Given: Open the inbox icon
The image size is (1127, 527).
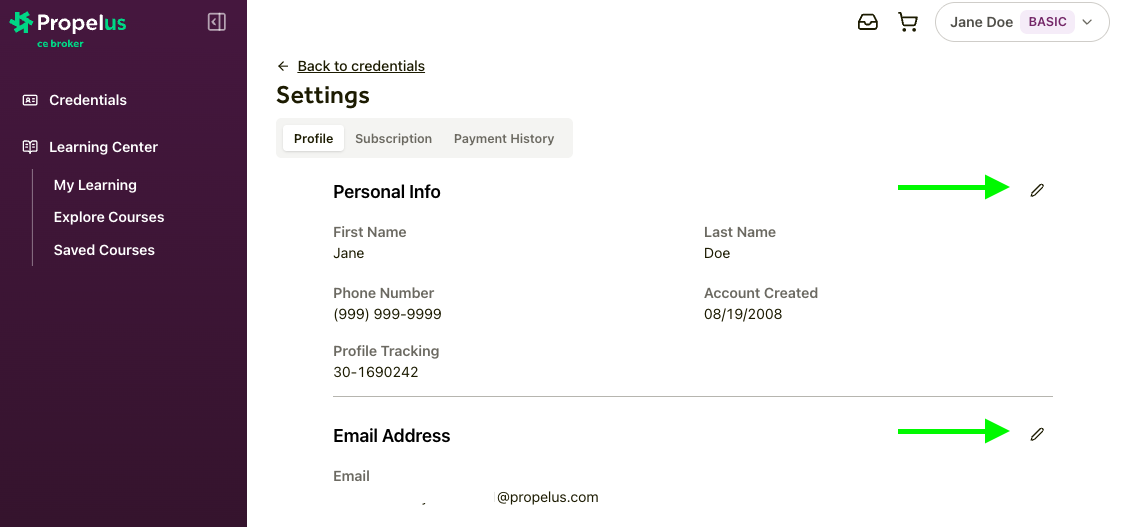Looking at the screenshot, I should point(868,22).
